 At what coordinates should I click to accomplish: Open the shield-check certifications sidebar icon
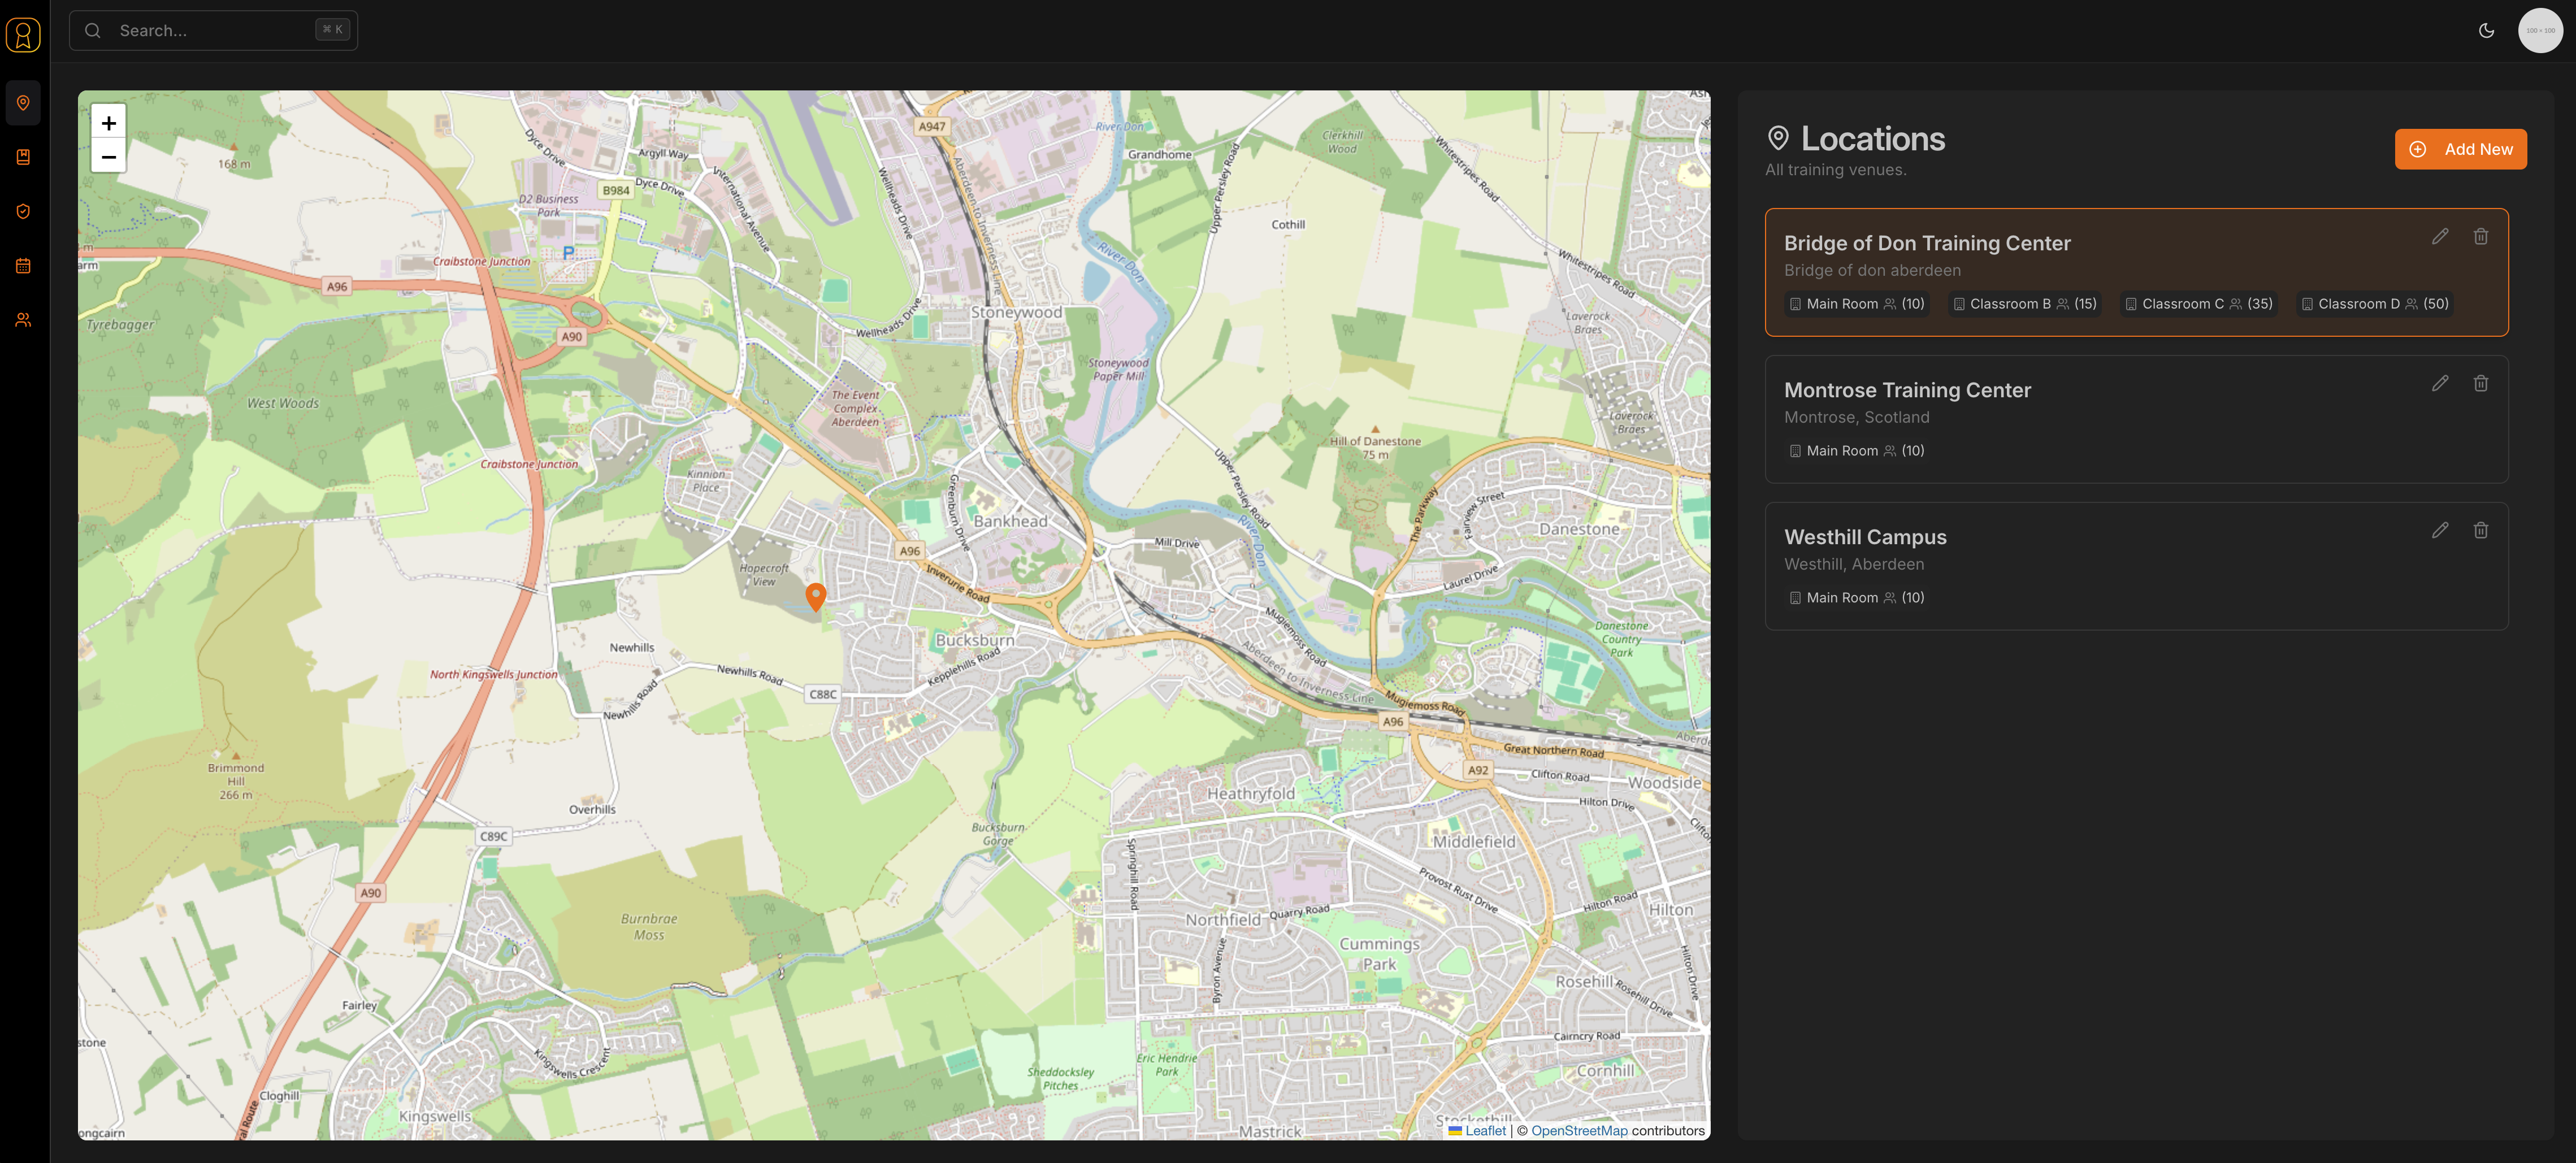[23, 211]
